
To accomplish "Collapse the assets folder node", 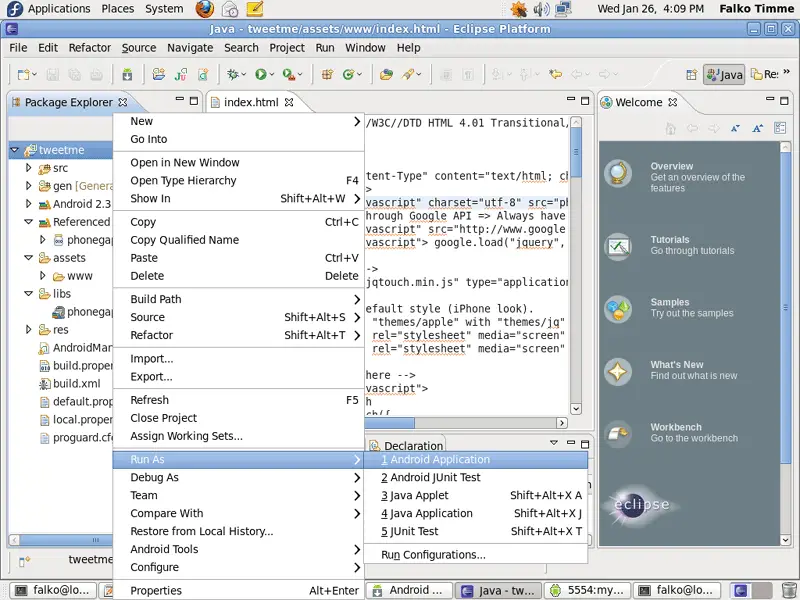I will pos(29,258).
